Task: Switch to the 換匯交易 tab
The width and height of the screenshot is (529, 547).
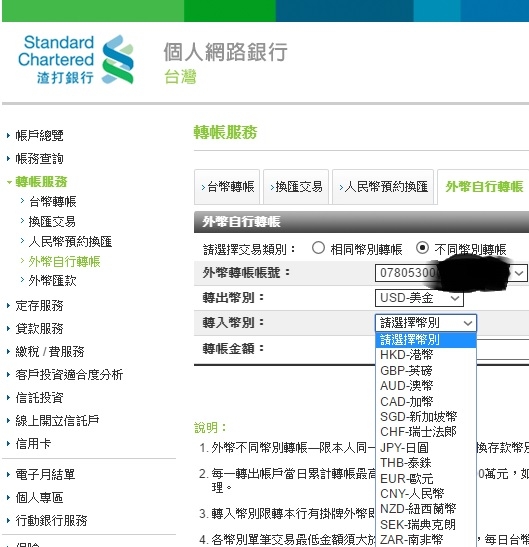Action: [296, 187]
